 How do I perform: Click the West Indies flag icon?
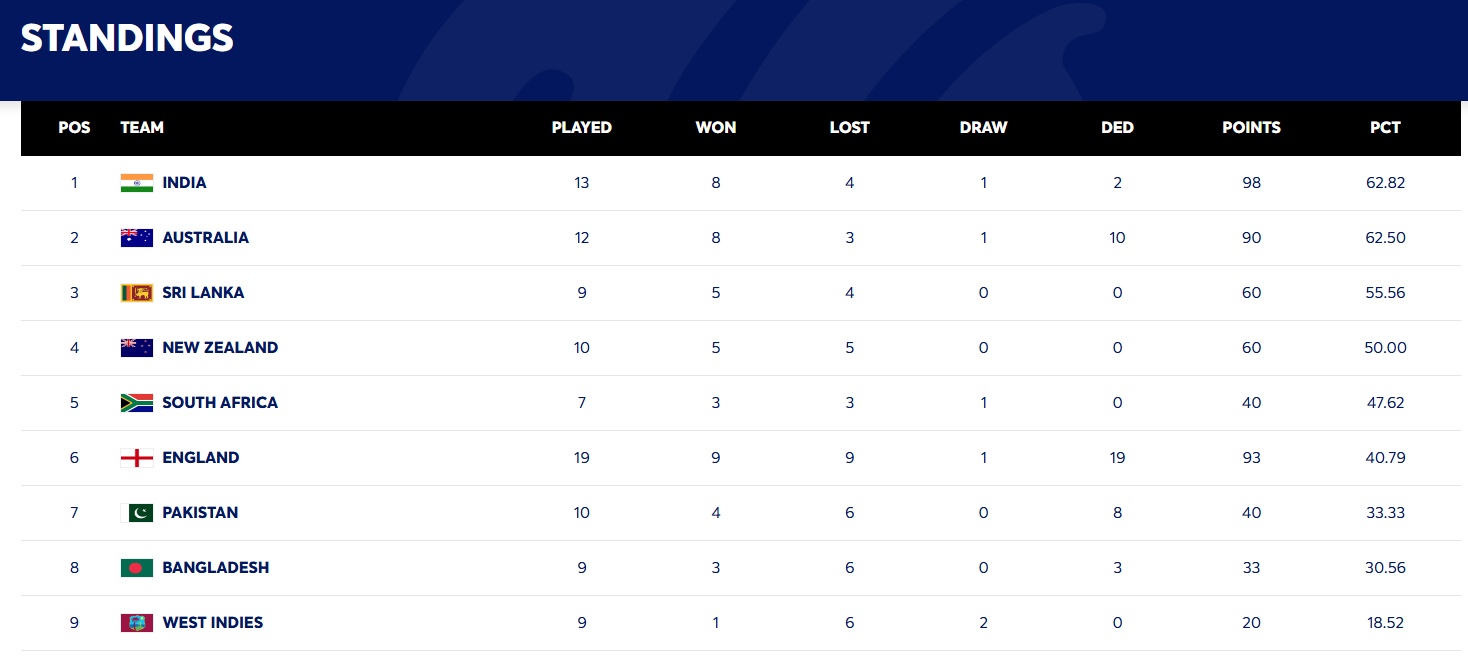click(136, 623)
